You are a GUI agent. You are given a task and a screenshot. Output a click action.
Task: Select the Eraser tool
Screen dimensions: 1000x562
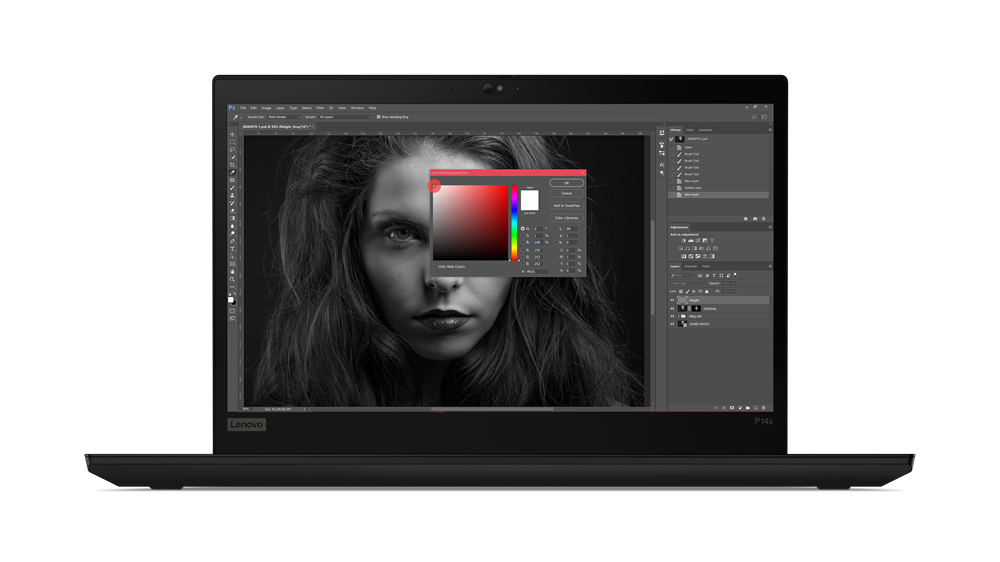pos(233,211)
